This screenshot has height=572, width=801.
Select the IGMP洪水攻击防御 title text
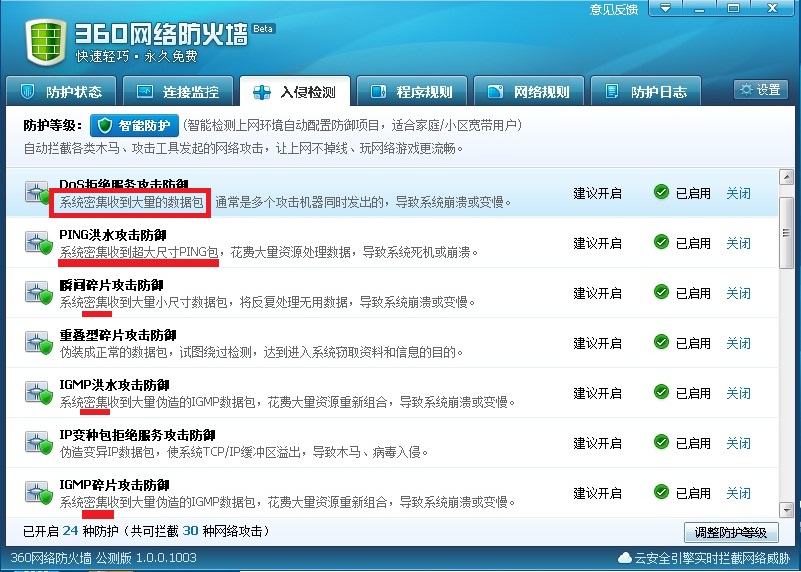click(114, 385)
